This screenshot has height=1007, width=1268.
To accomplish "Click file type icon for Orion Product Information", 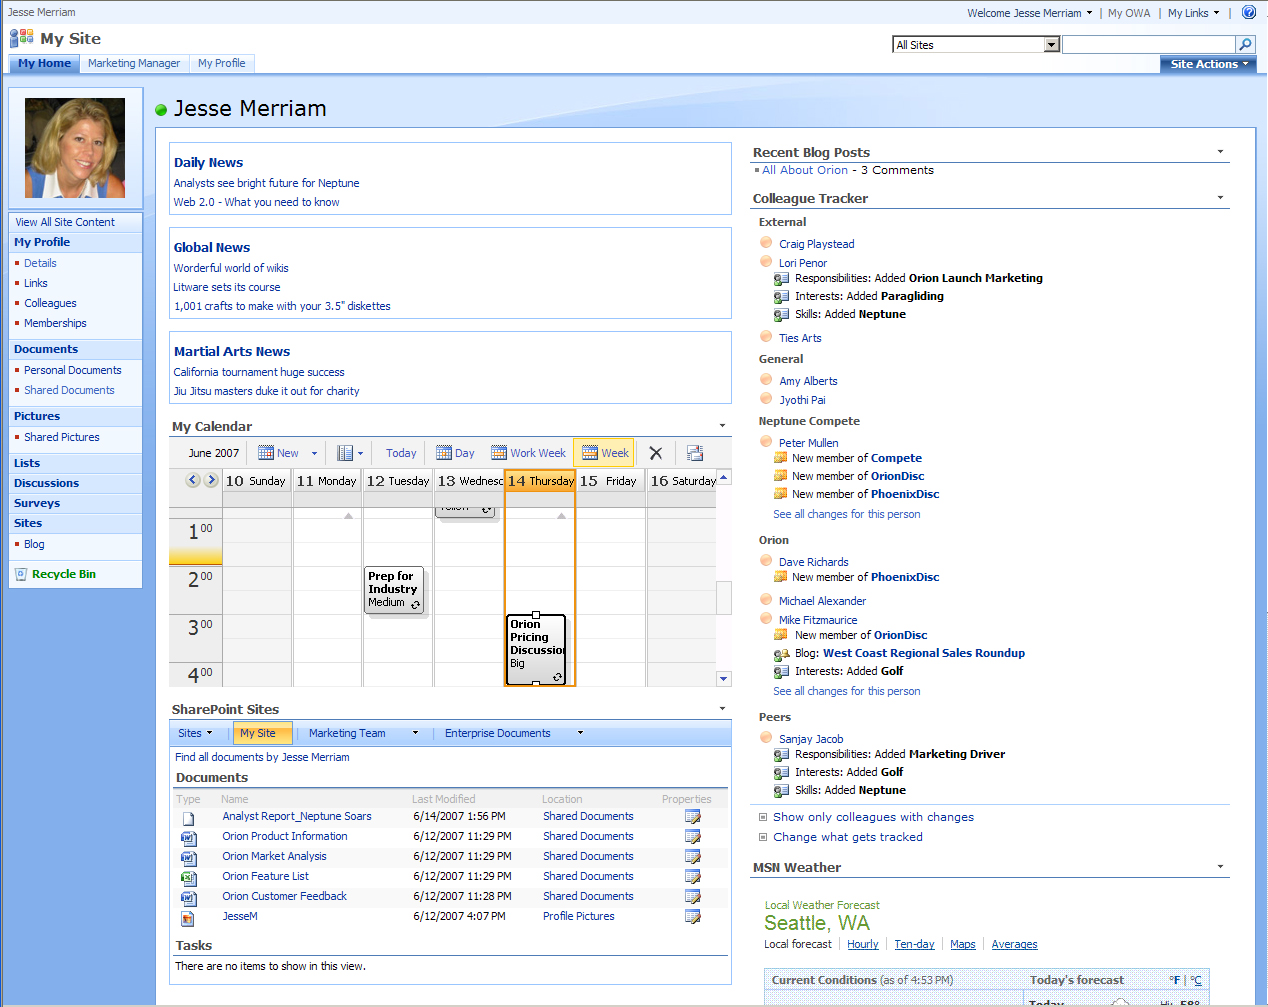I will (188, 838).
